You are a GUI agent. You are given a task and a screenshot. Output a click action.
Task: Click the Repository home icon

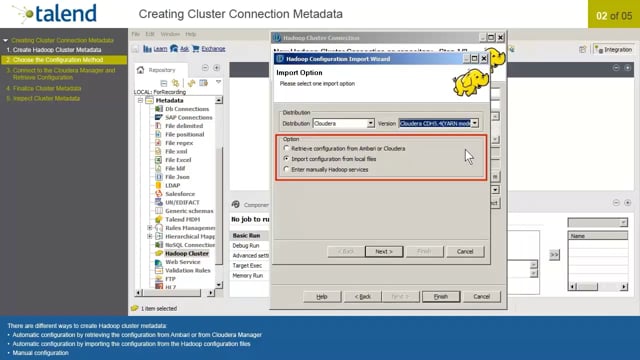[140, 70]
